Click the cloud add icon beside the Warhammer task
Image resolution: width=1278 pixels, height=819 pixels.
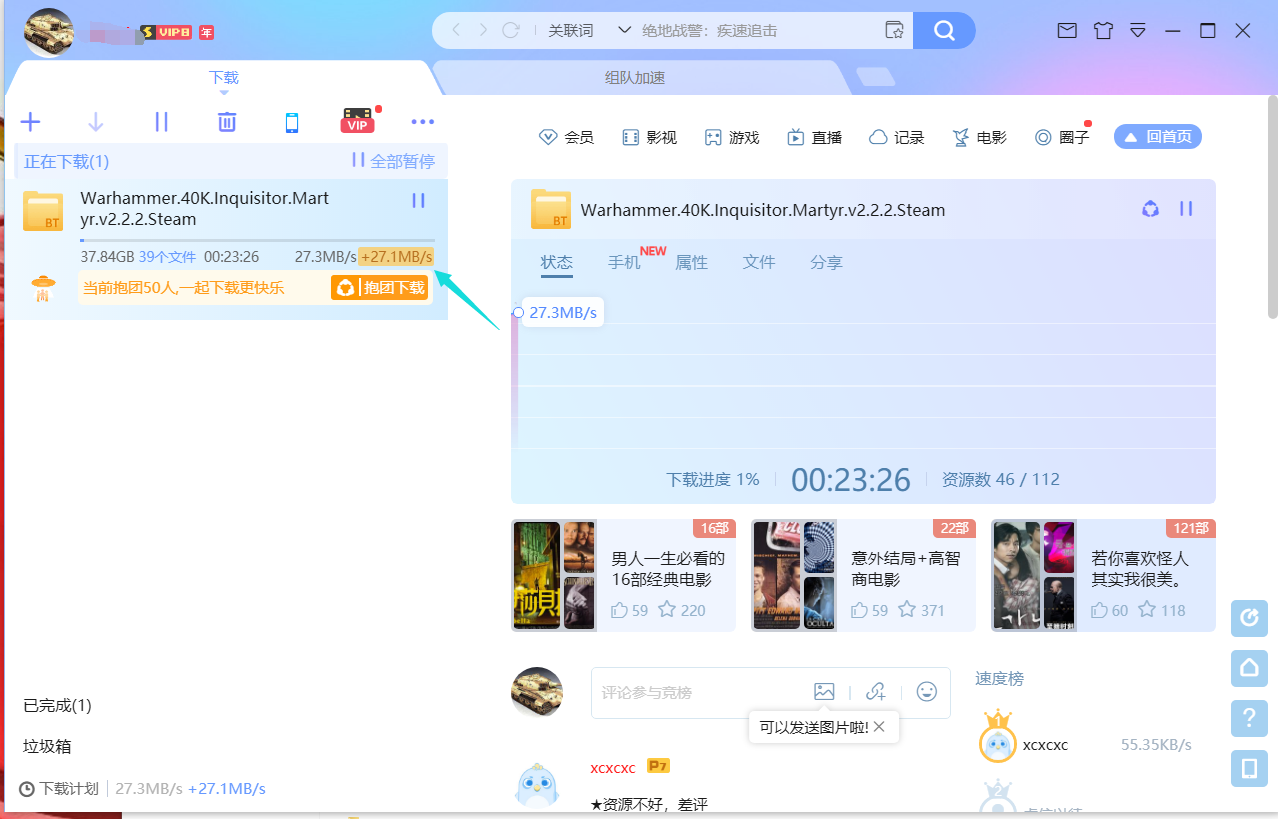point(1149,209)
